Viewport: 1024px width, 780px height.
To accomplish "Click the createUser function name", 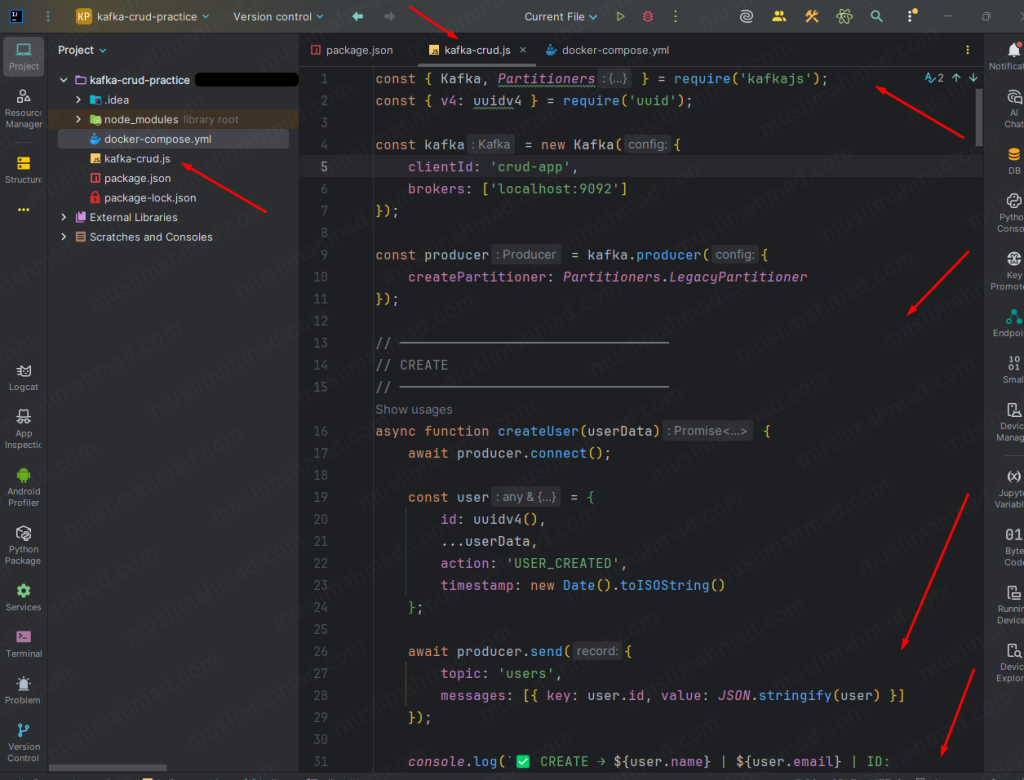I will [x=538, y=431].
